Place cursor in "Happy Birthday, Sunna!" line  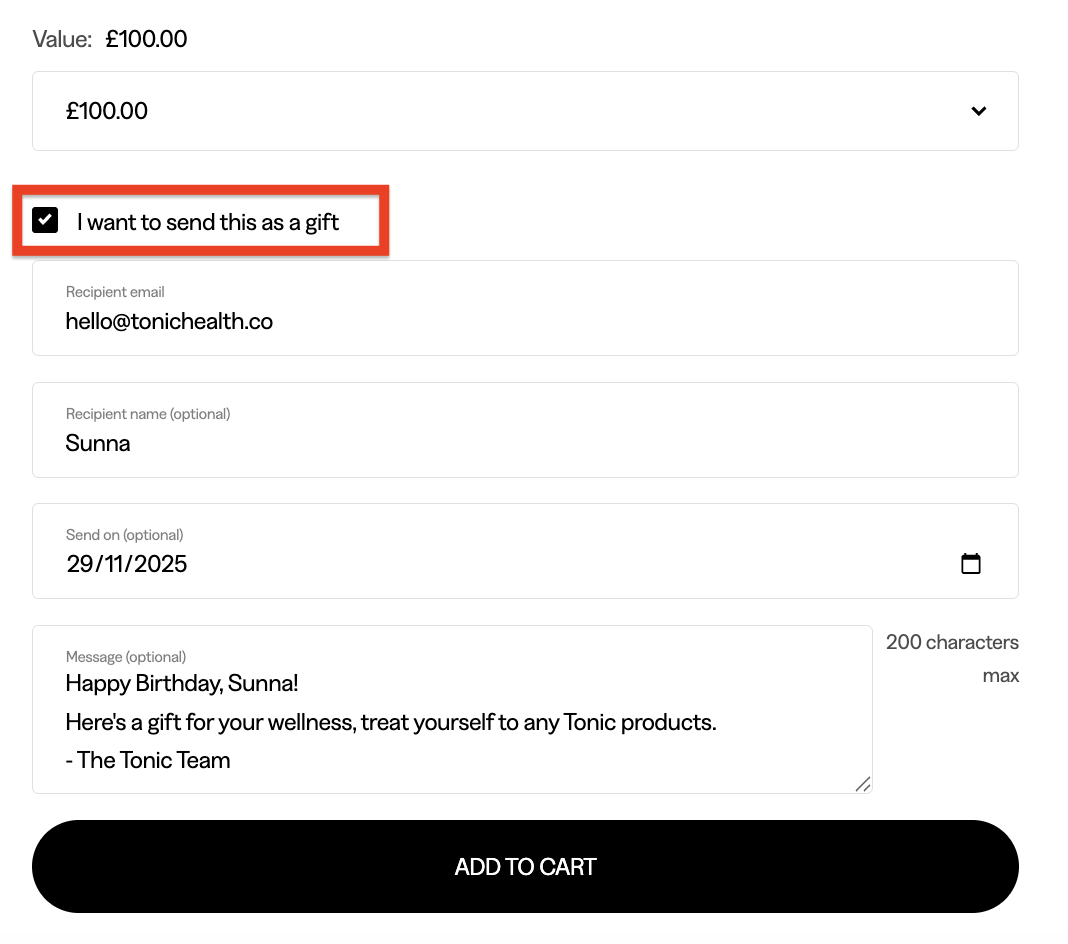click(x=182, y=684)
